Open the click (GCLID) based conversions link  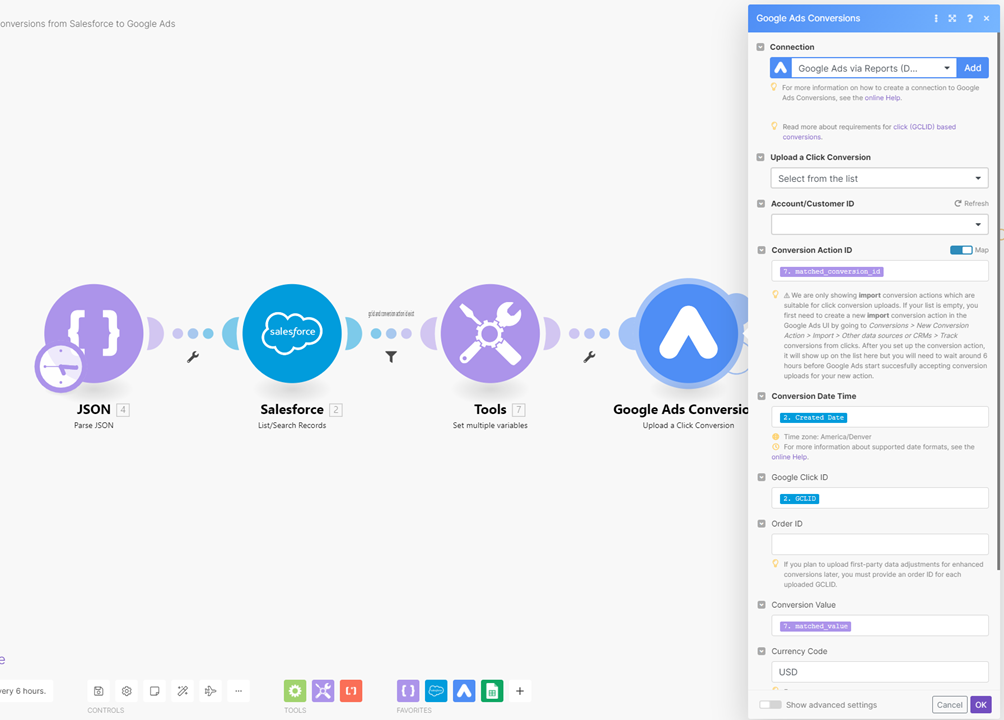click(x=869, y=132)
